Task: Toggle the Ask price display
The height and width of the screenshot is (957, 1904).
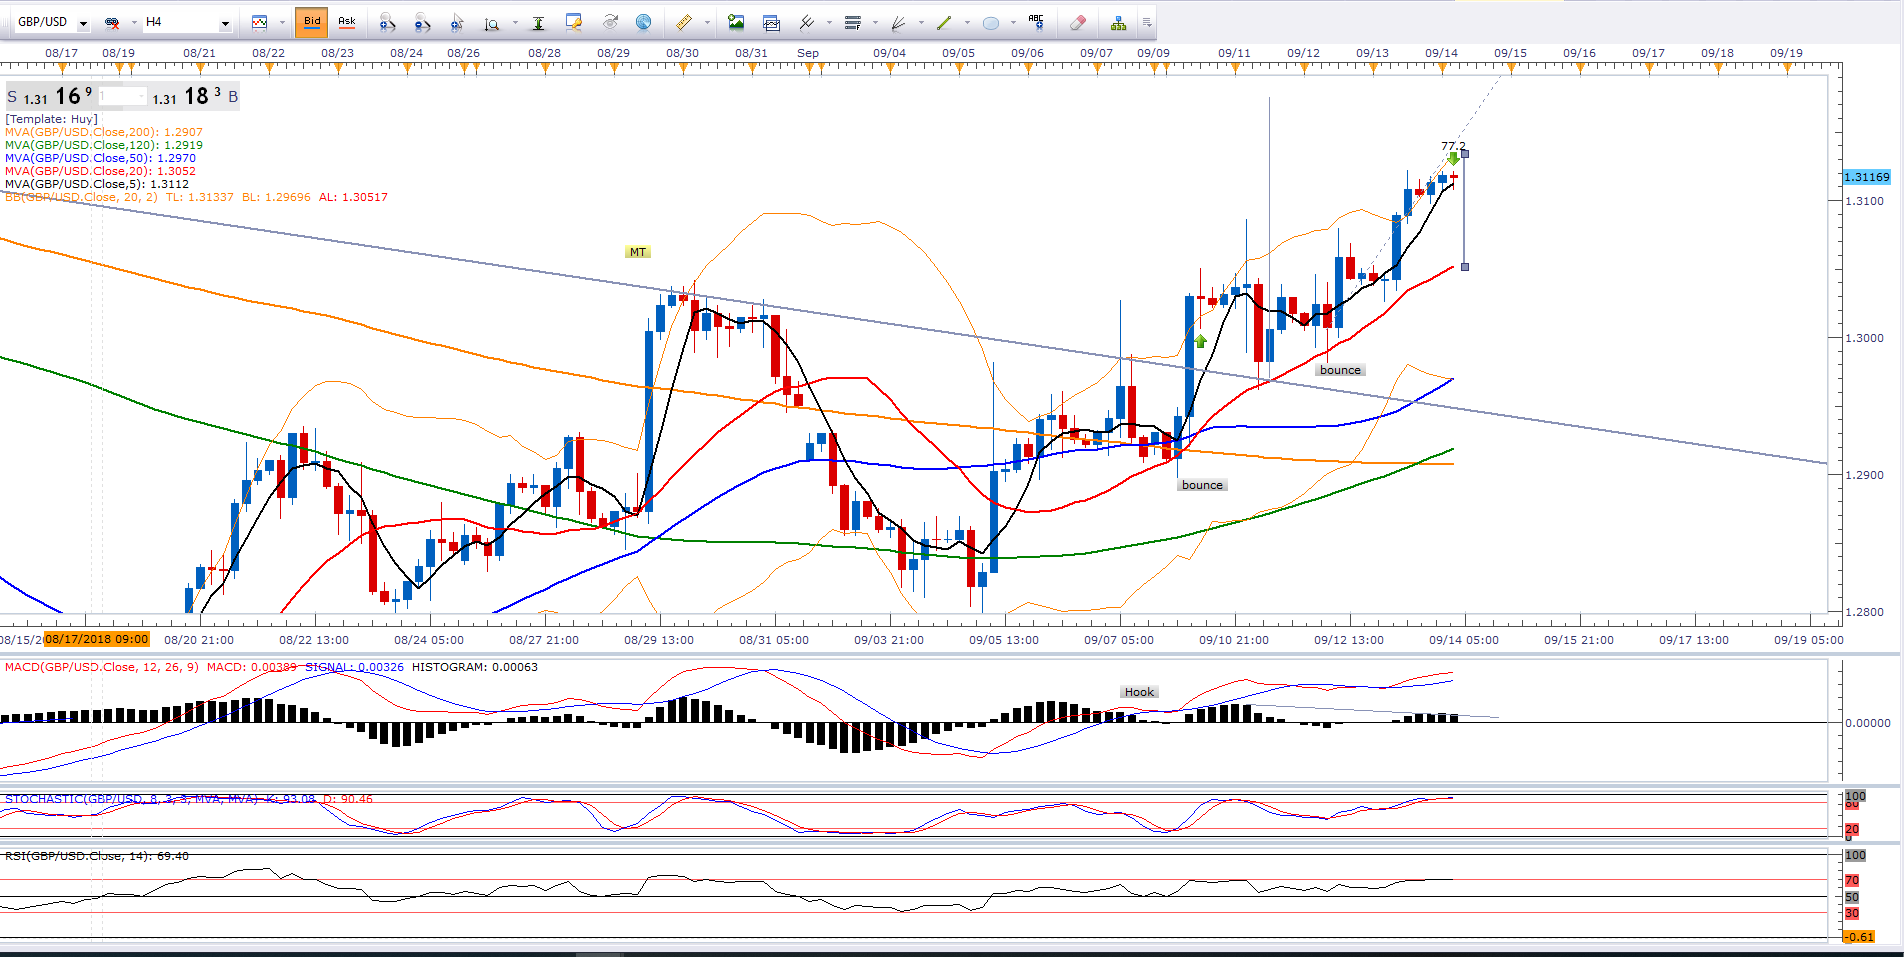Action: coord(347,22)
